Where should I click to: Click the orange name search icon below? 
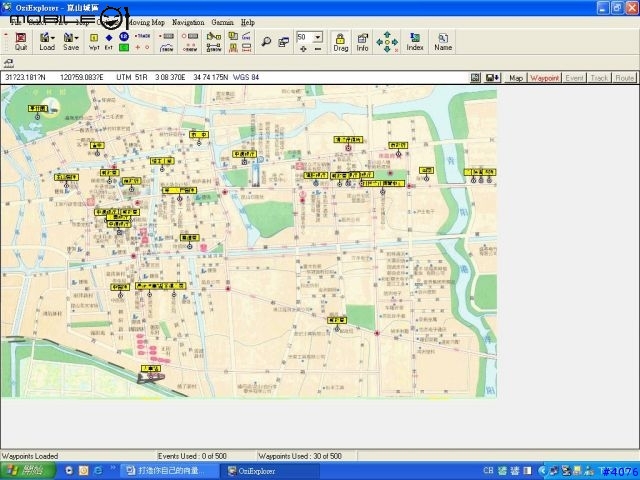(x=233, y=48)
